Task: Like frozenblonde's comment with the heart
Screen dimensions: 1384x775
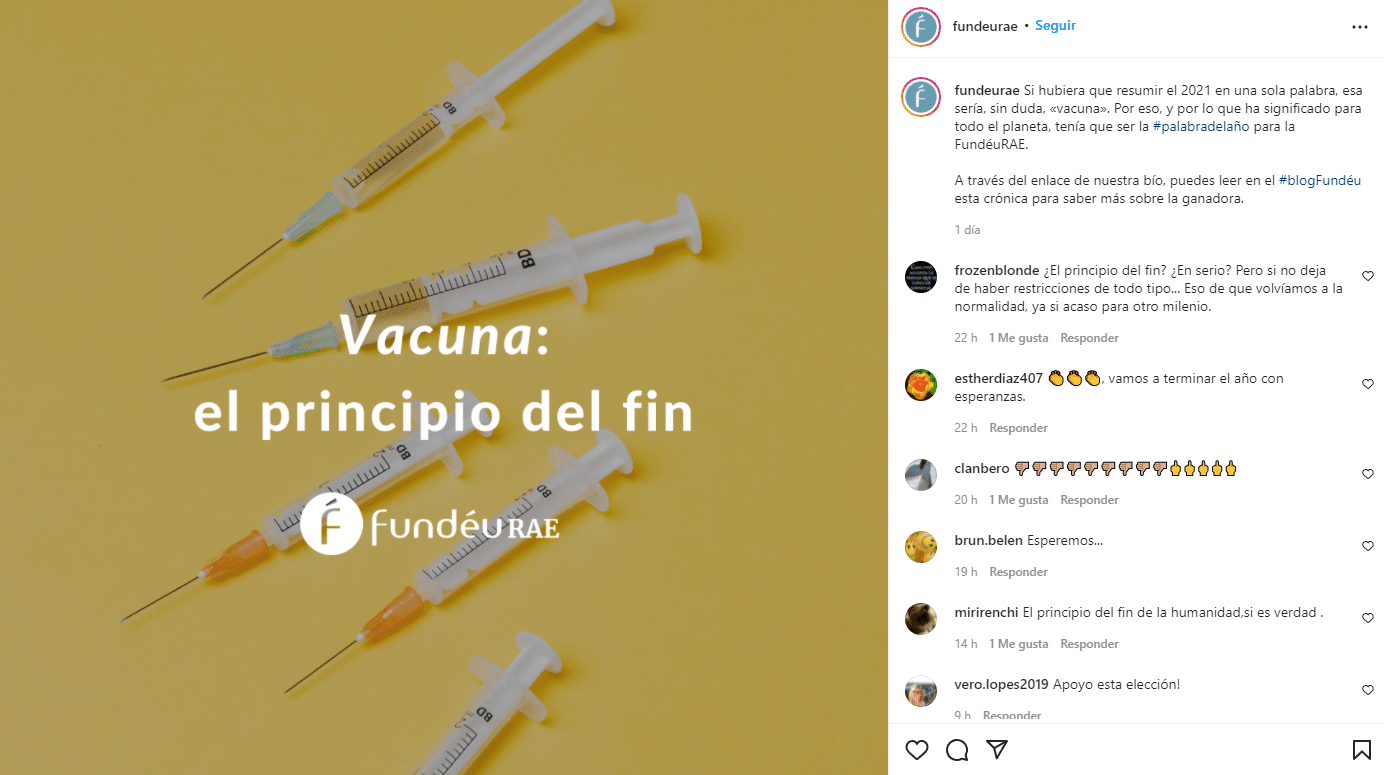Action: click(1368, 276)
